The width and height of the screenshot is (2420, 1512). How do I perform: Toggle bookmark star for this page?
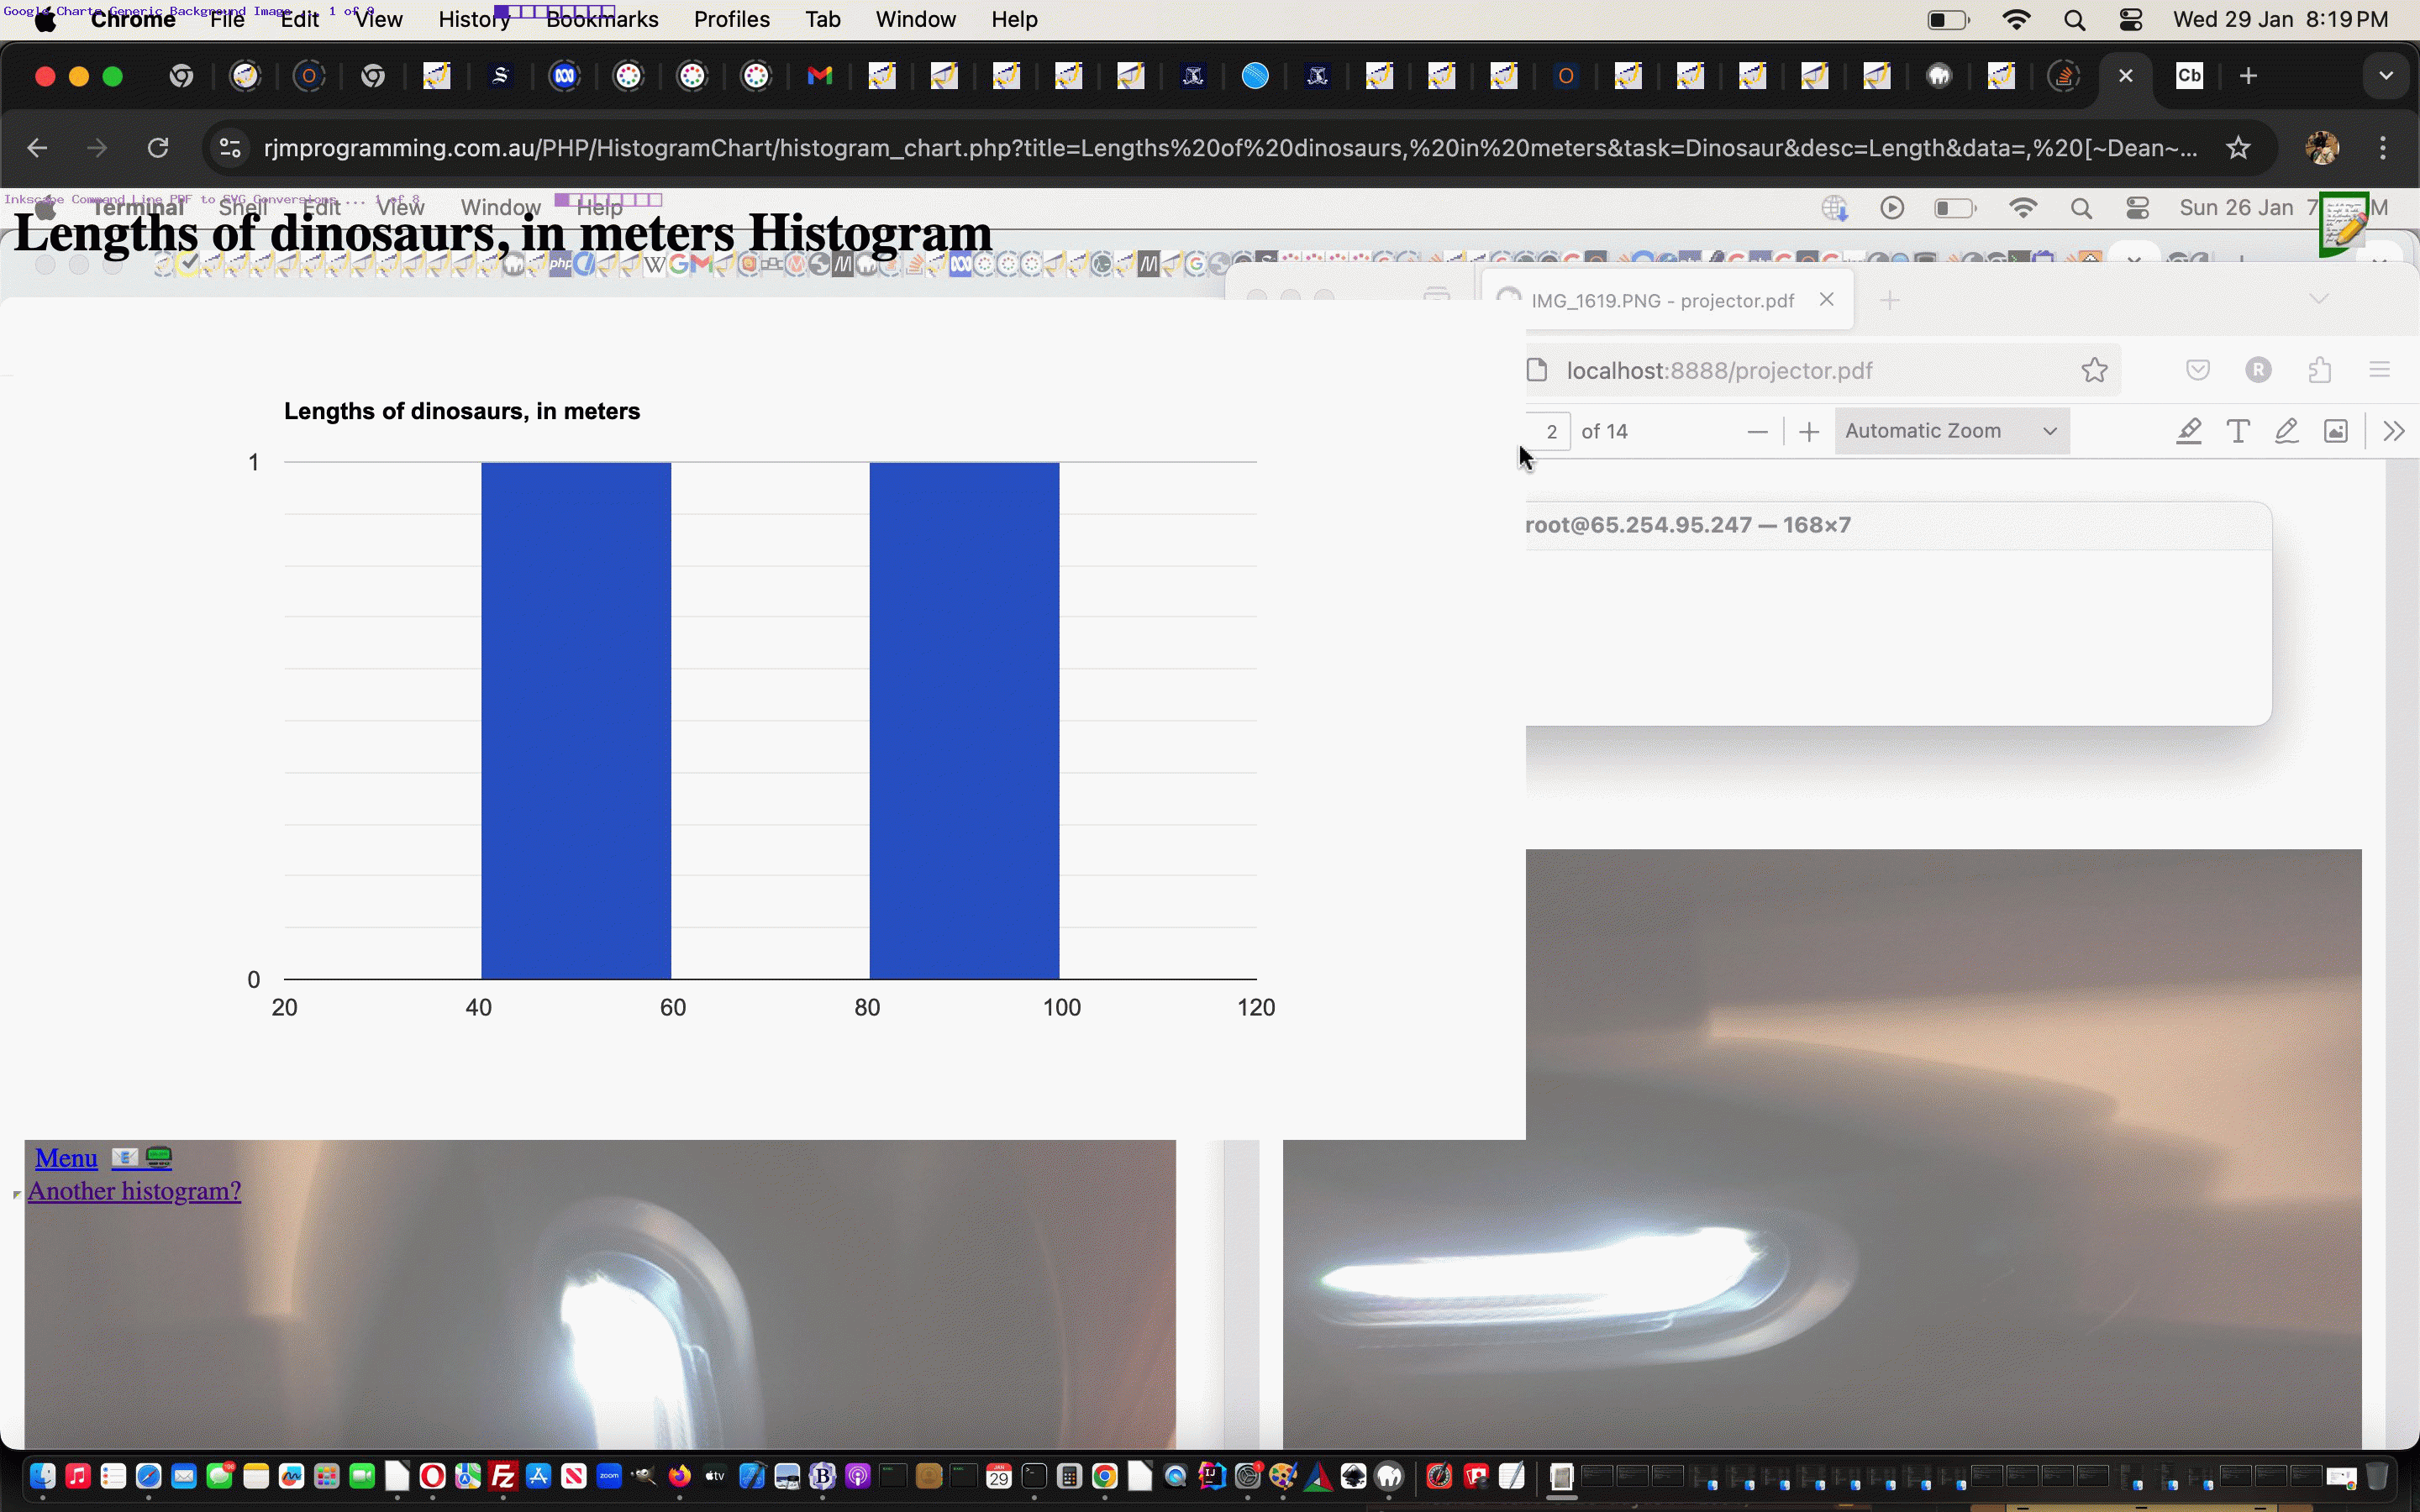click(2238, 148)
